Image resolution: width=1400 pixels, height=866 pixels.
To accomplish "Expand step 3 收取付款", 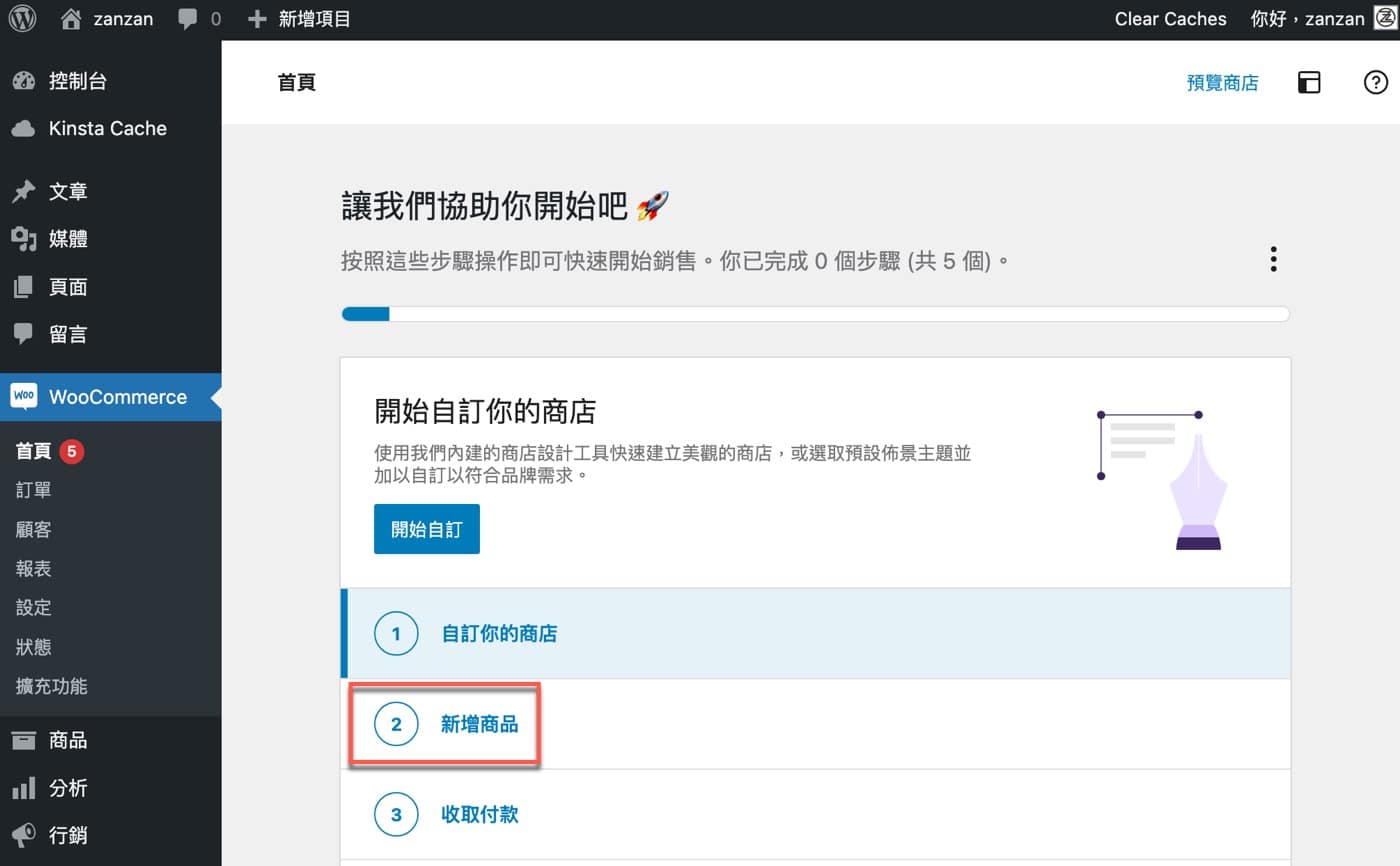I will [815, 814].
